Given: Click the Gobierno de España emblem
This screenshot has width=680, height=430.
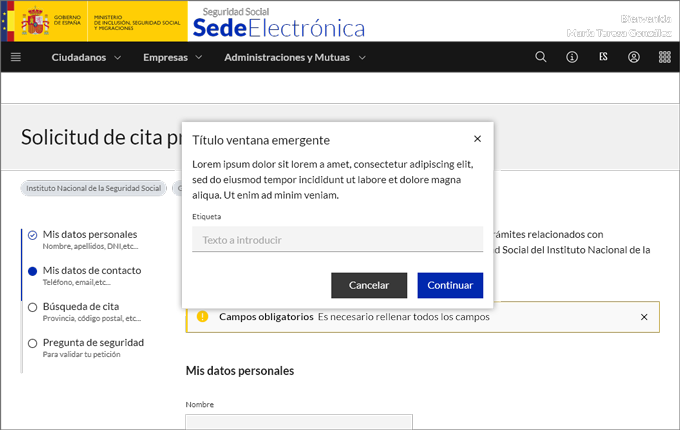Looking at the screenshot, I should point(35,20).
